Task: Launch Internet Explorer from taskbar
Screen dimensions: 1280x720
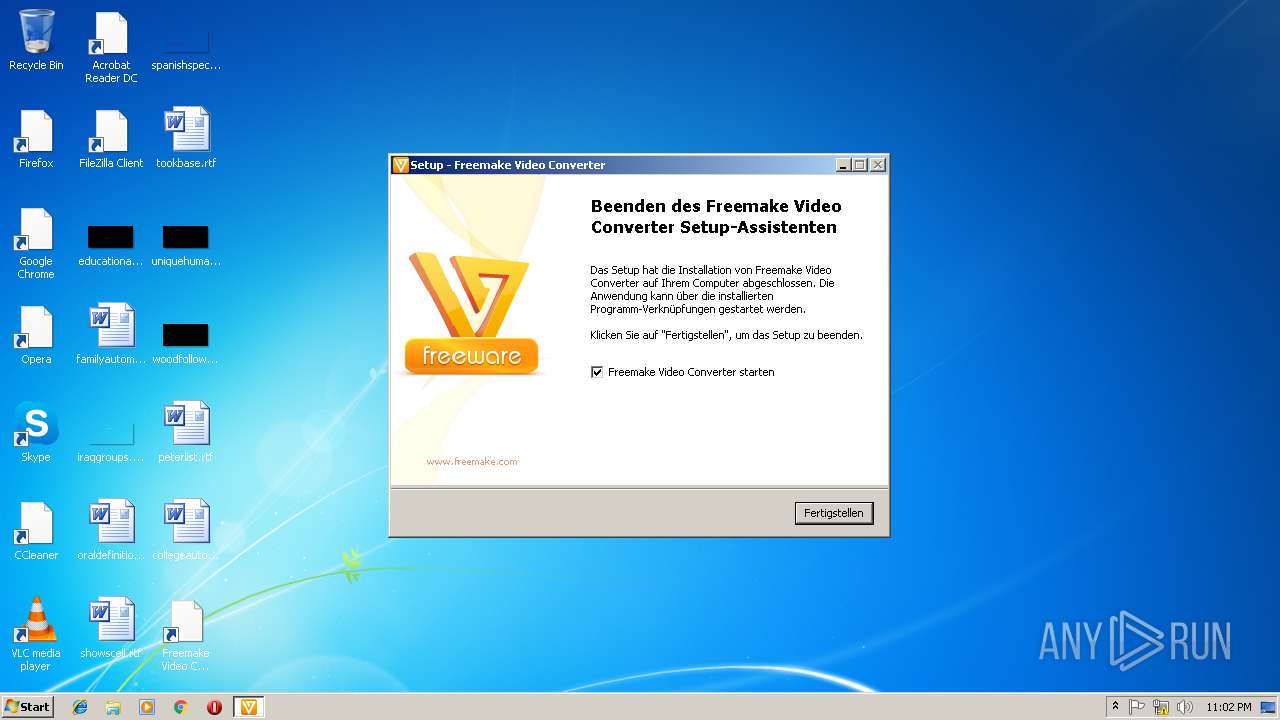Action: tap(80, 707)
